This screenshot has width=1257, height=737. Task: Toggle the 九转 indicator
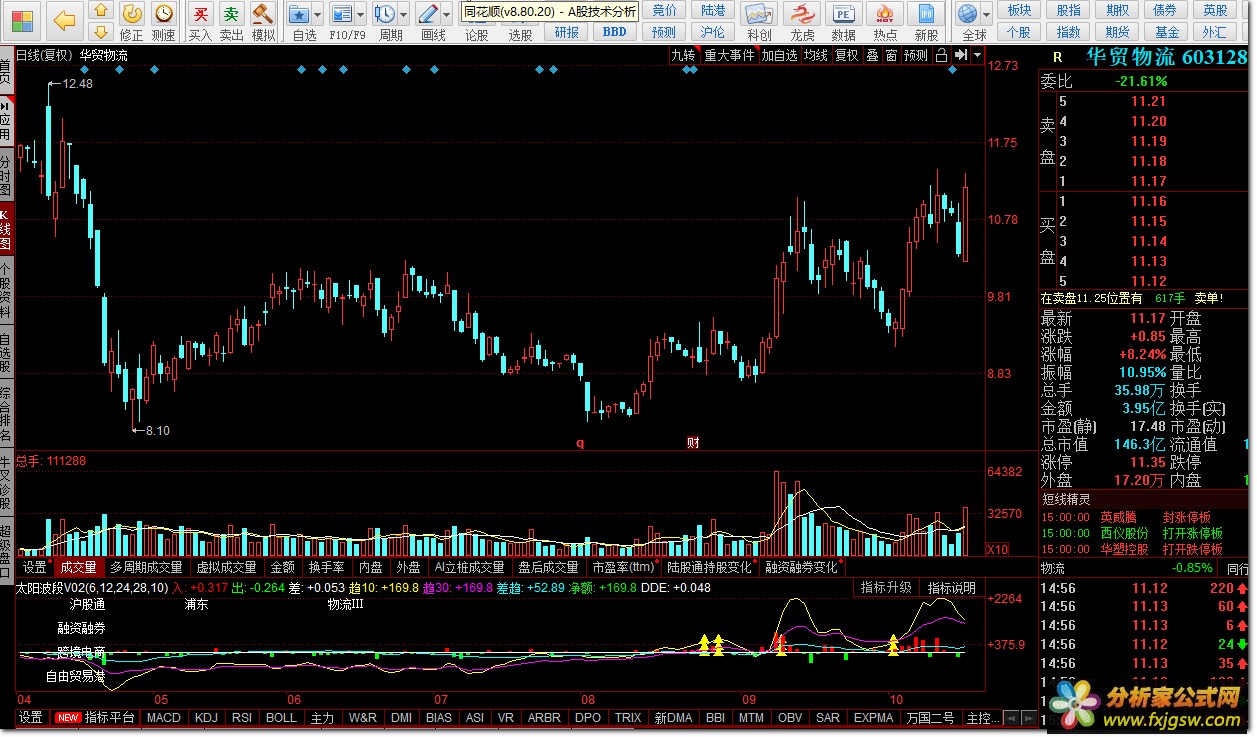tap(684, 56)
